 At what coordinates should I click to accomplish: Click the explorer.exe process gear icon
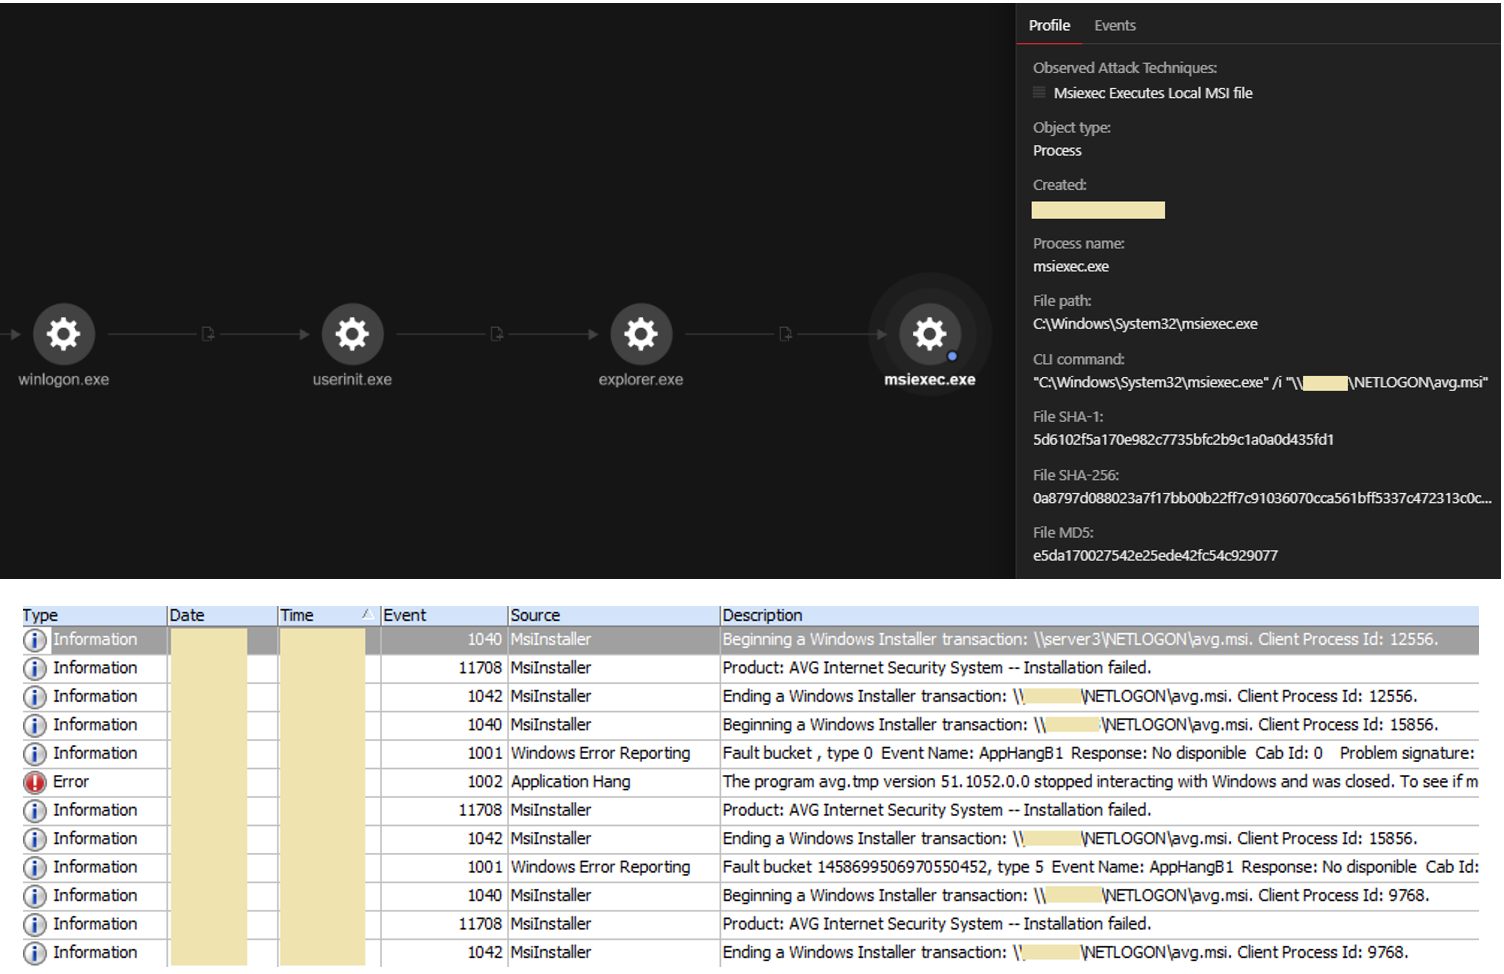[641, 334]
